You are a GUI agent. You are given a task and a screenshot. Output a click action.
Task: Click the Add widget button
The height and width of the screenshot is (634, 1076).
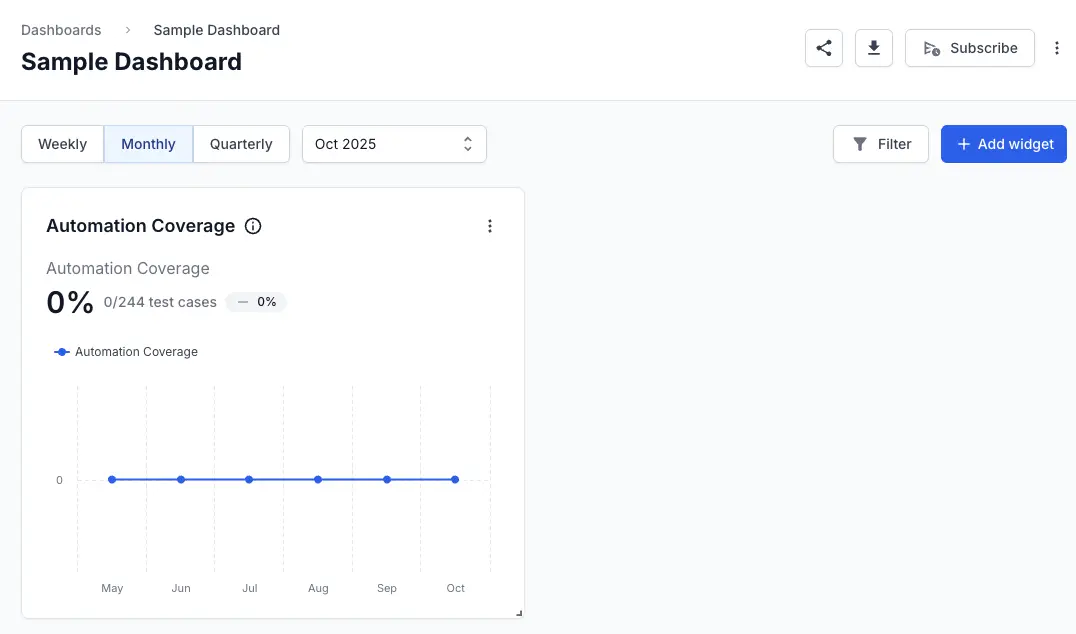pyautogui.click(x=1003, y=144)
